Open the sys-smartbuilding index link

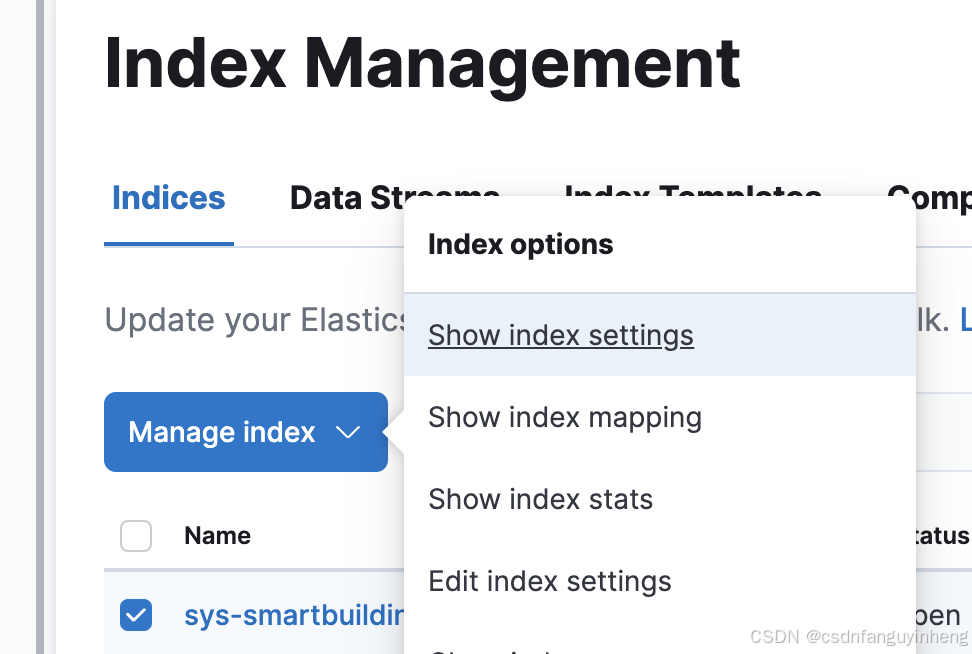pos(294,616)
